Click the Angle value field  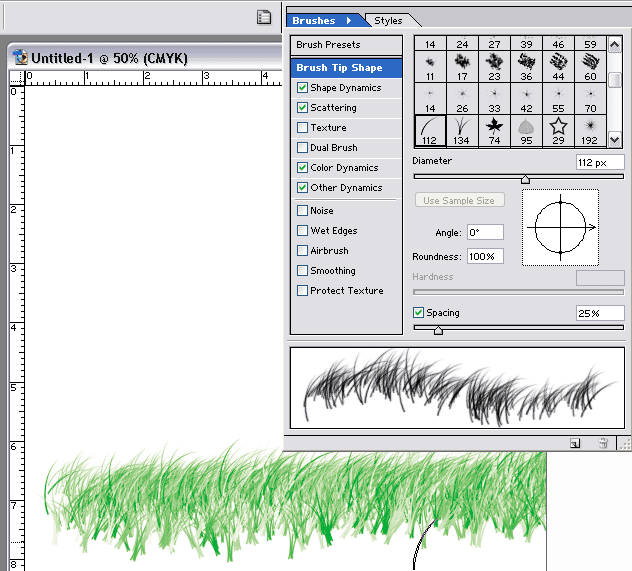485,232
